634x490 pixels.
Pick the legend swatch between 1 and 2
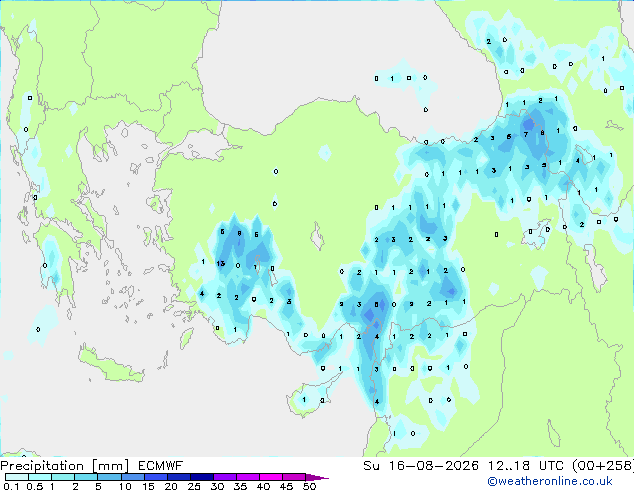(x=63, y=477)
